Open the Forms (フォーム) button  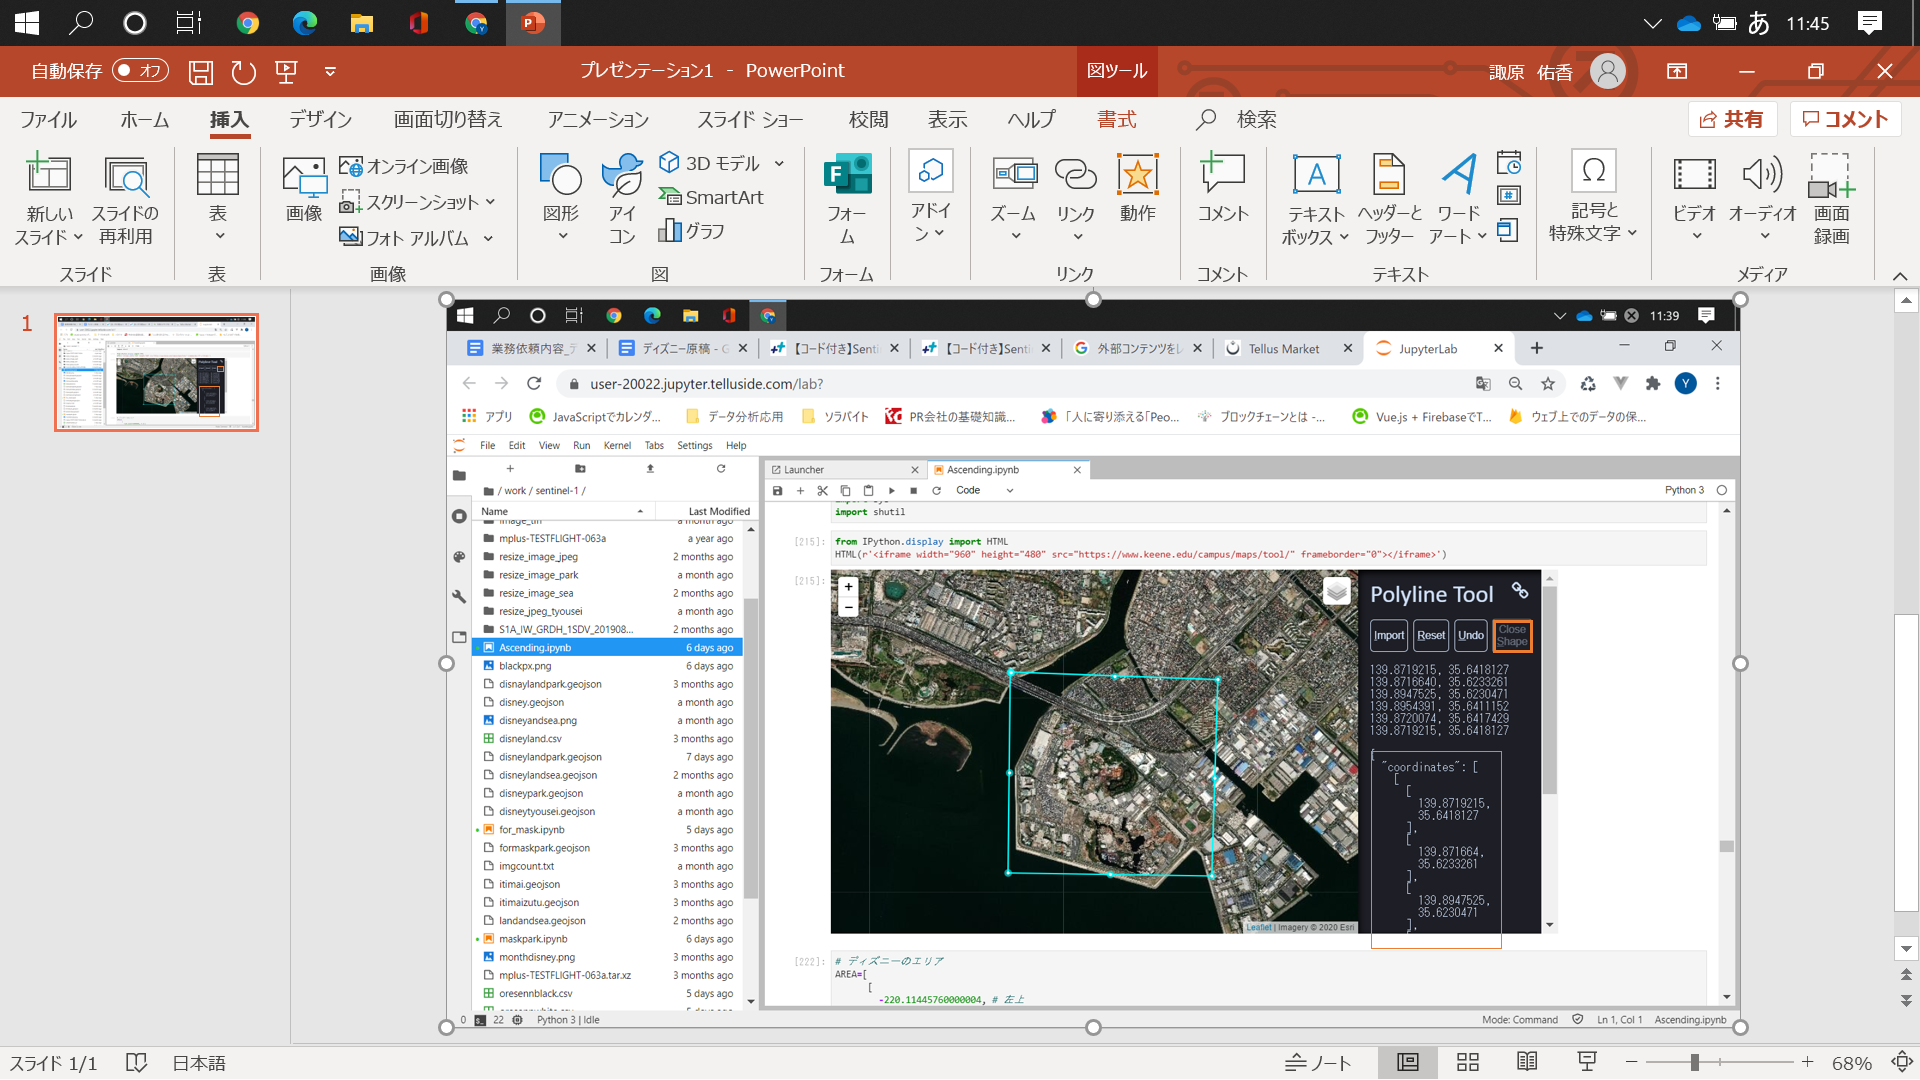pos(847,200)
